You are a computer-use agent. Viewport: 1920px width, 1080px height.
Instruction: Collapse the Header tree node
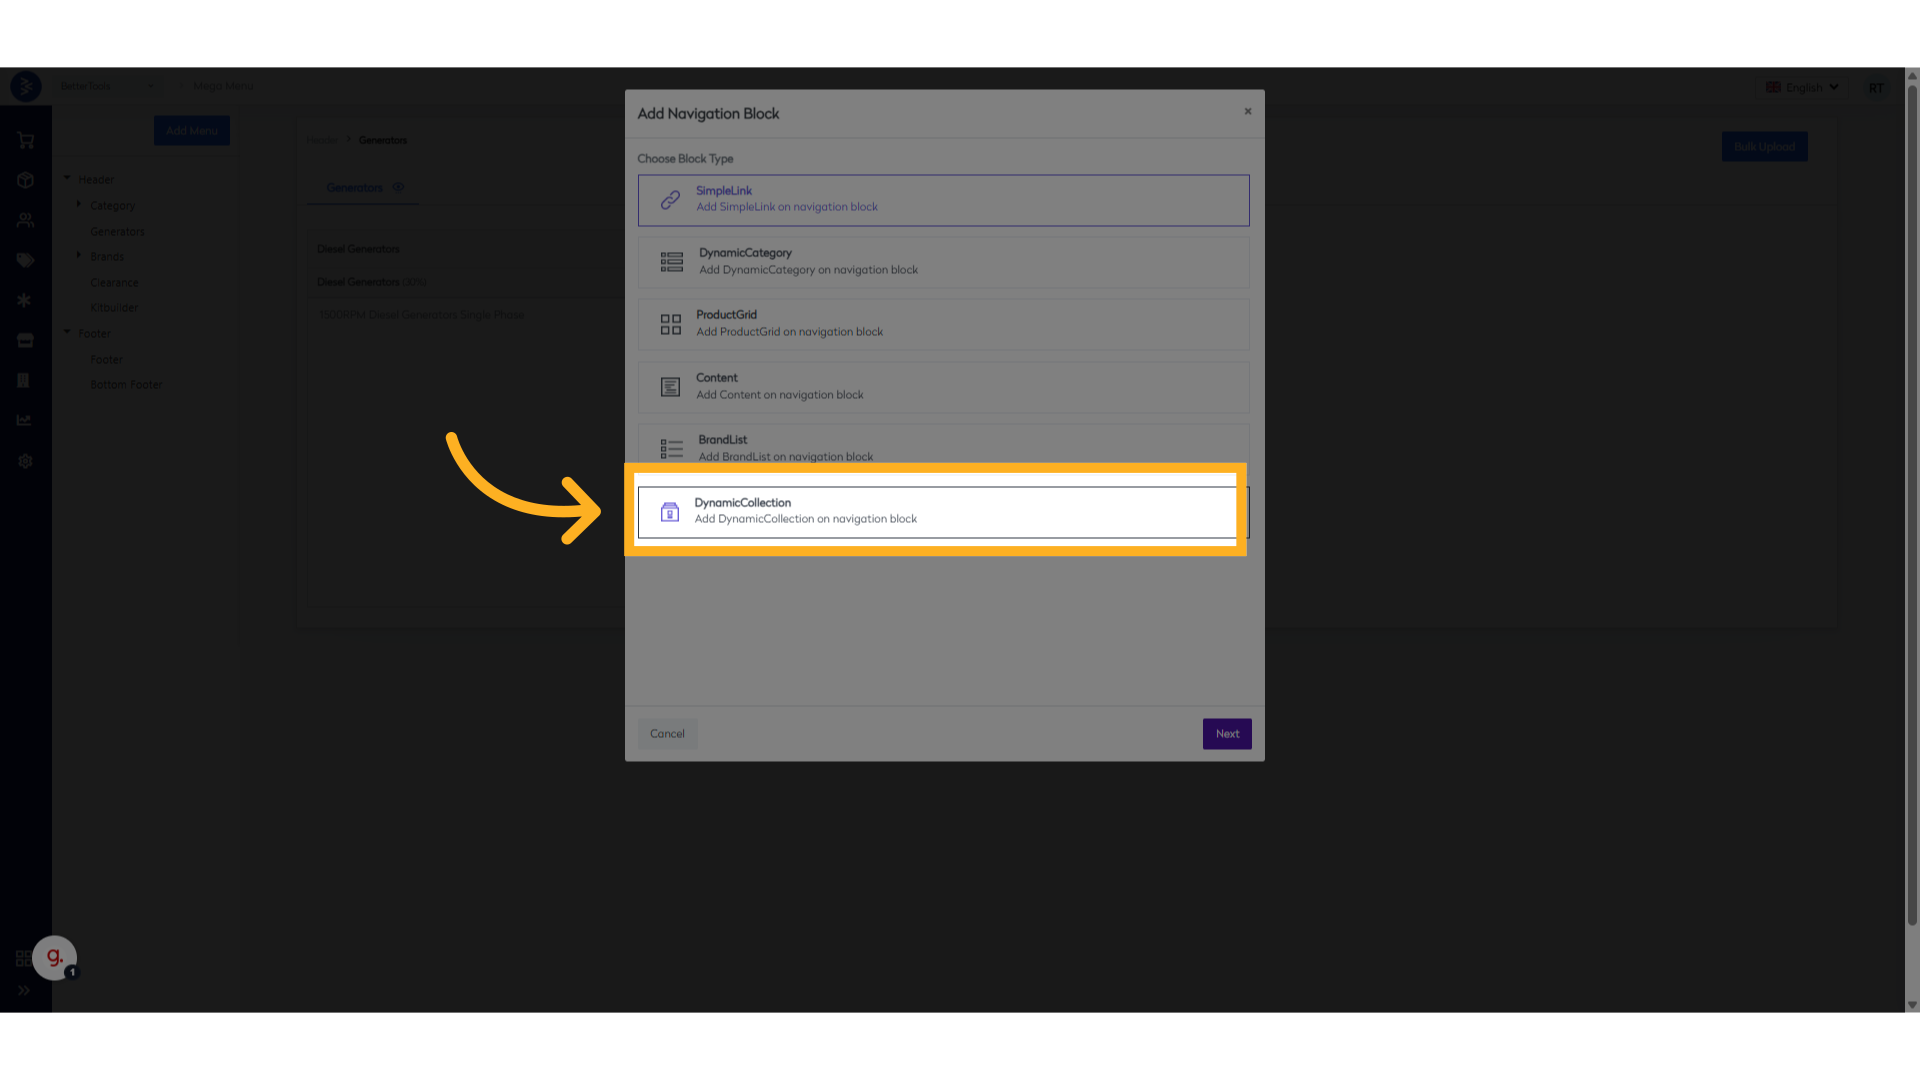pyautogui.click(x=67, y=179)
